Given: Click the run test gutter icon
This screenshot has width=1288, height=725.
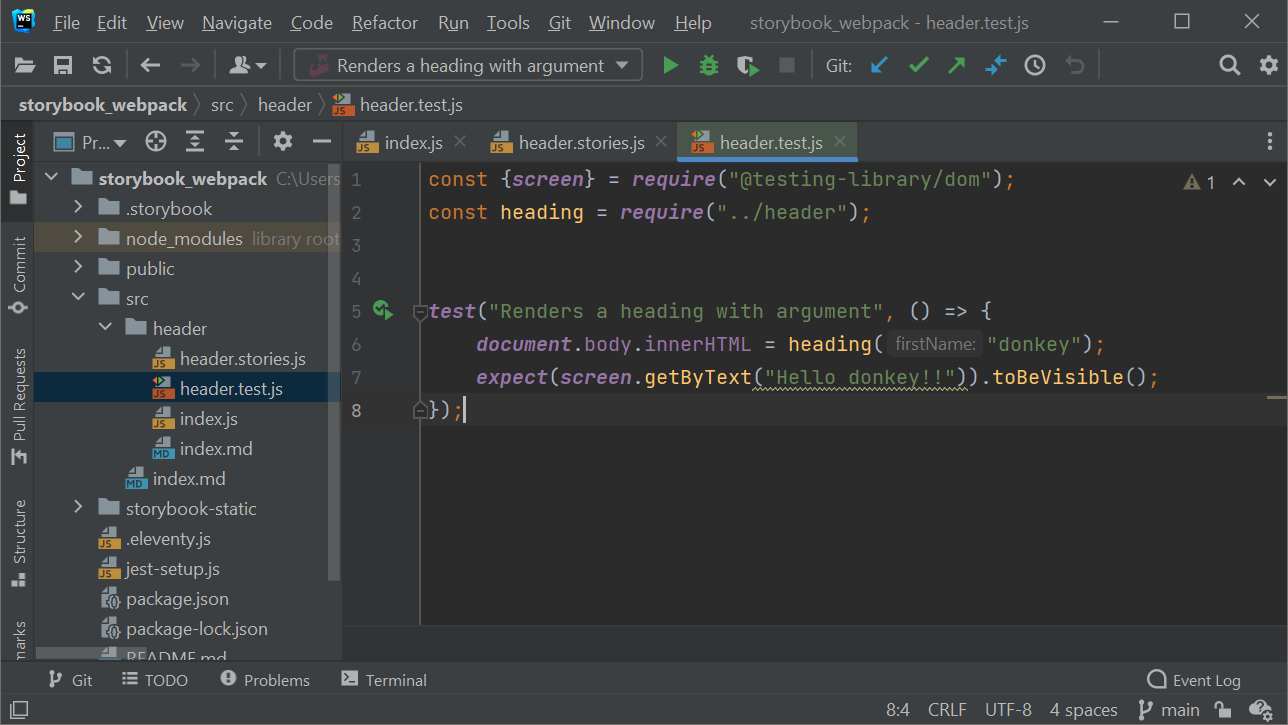Looking at the screenshot, I should click(382, 310).
